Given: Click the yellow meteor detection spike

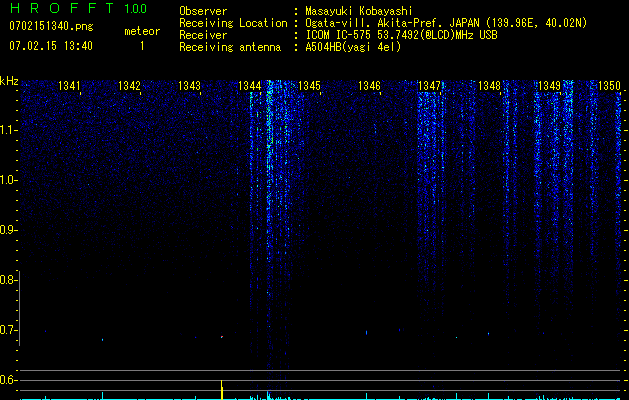Looking at the screenshot, I should [x=221, y=389].
